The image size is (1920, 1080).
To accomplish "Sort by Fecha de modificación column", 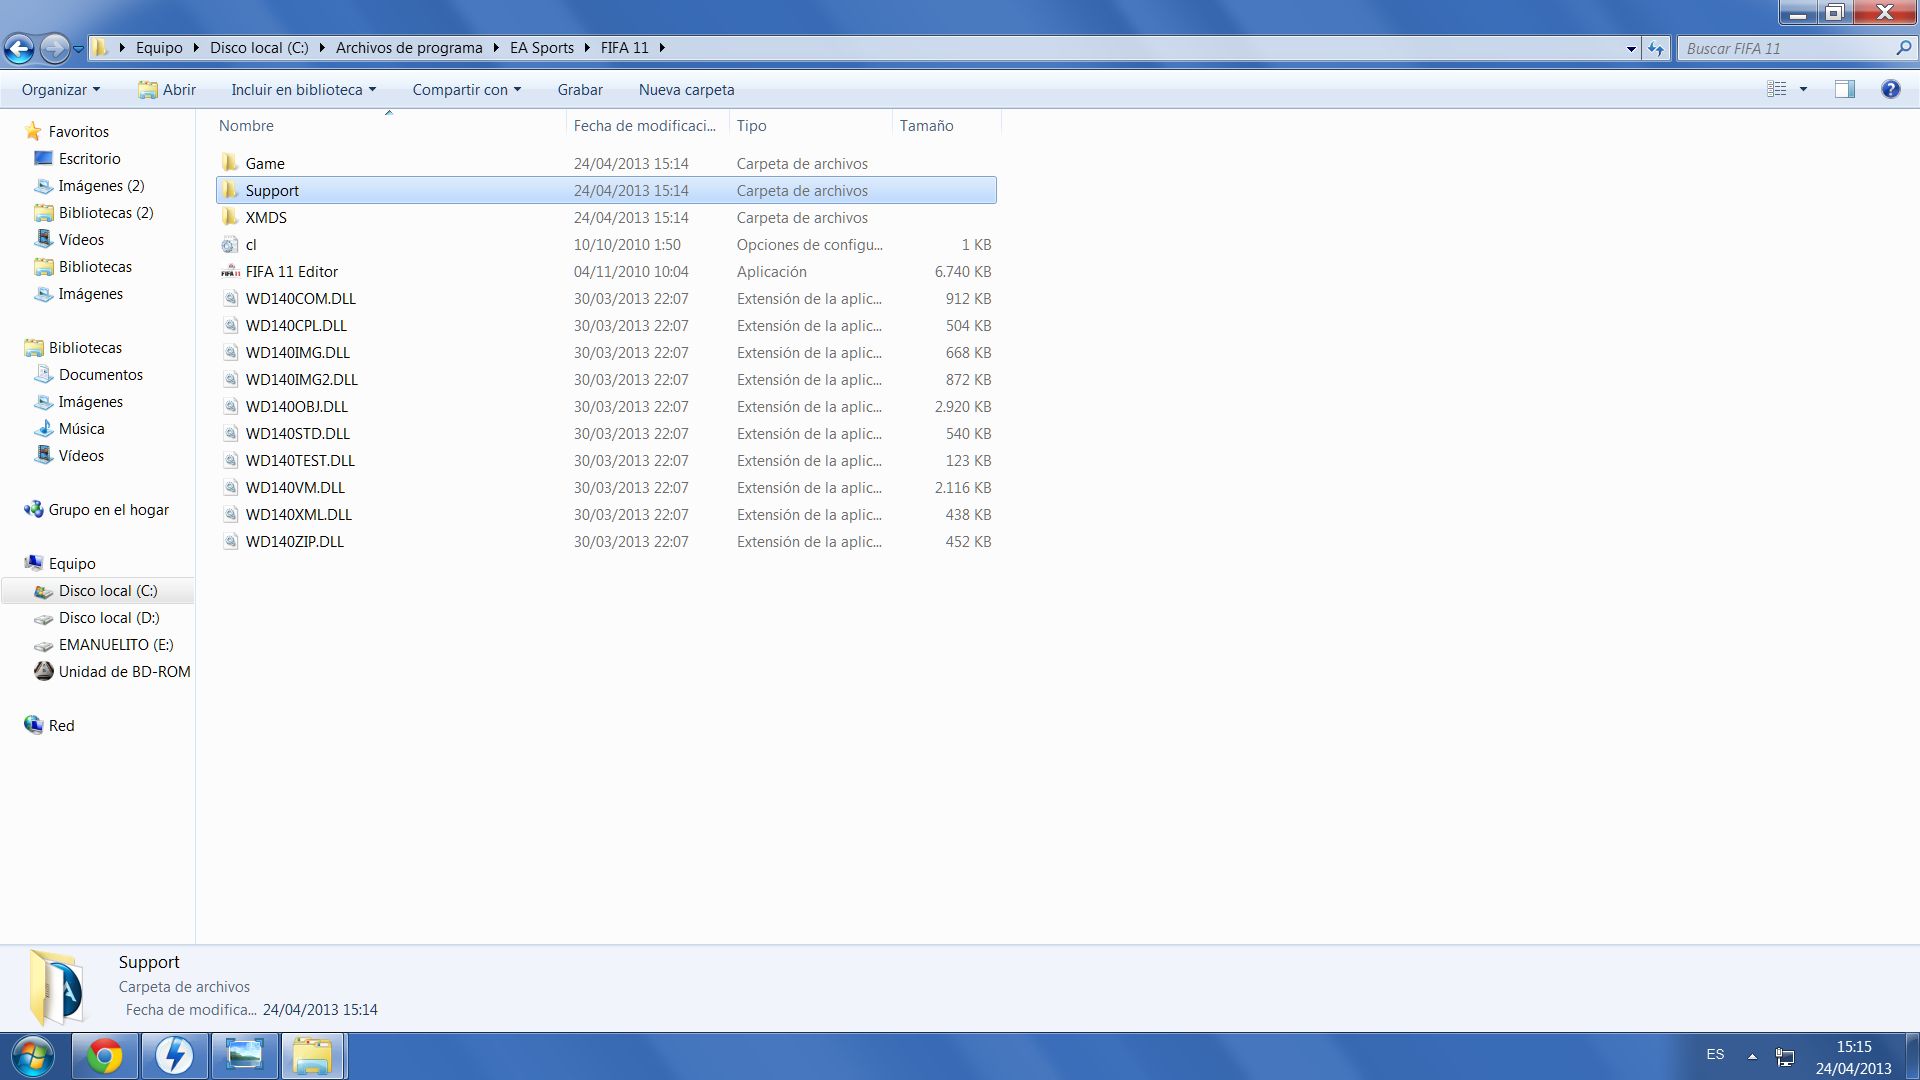I will click(647, 125).
